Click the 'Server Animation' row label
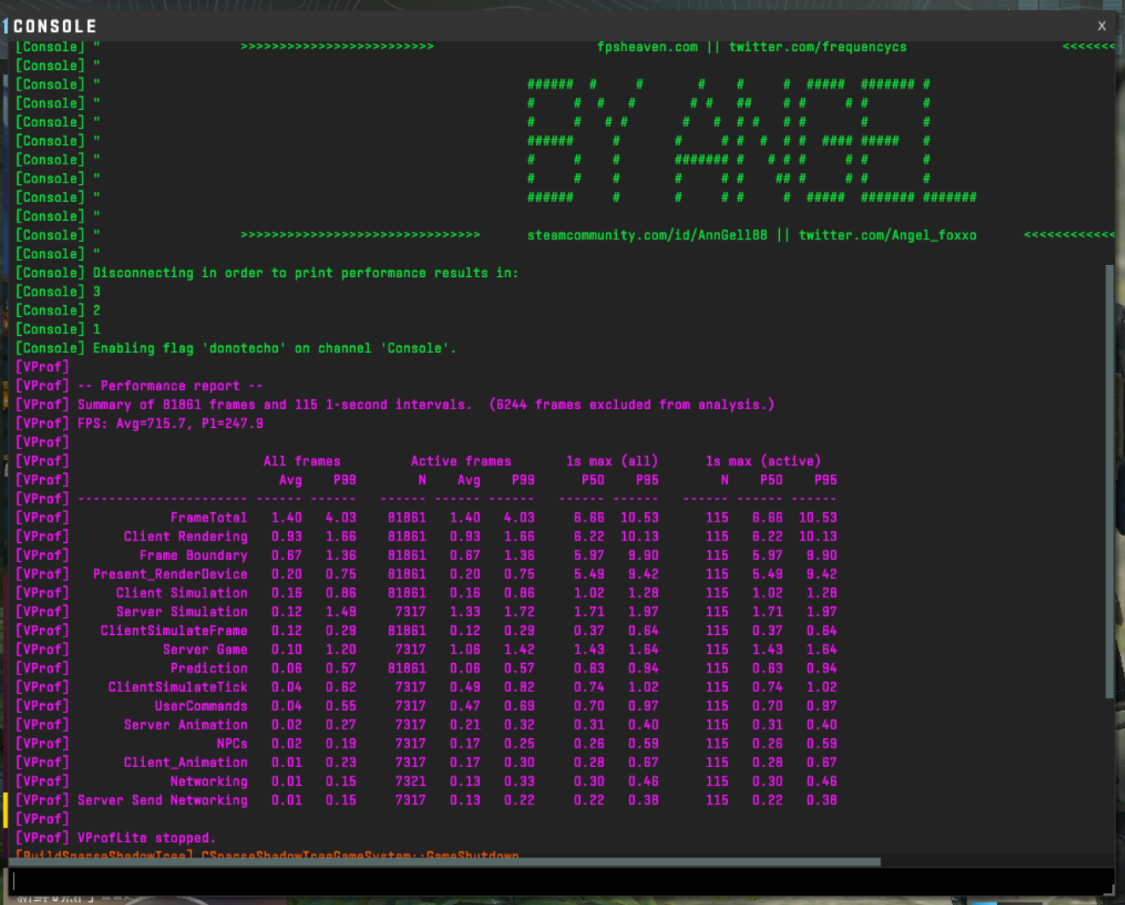 click(185, 725)
